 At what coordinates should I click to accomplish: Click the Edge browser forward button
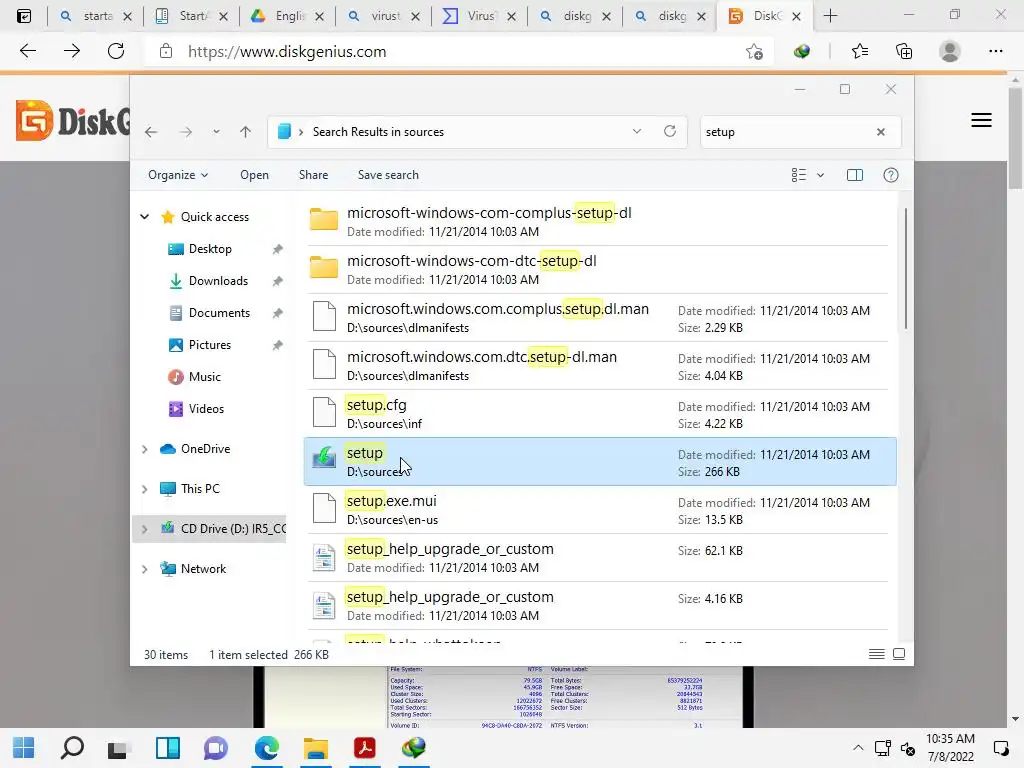[72, 51]
